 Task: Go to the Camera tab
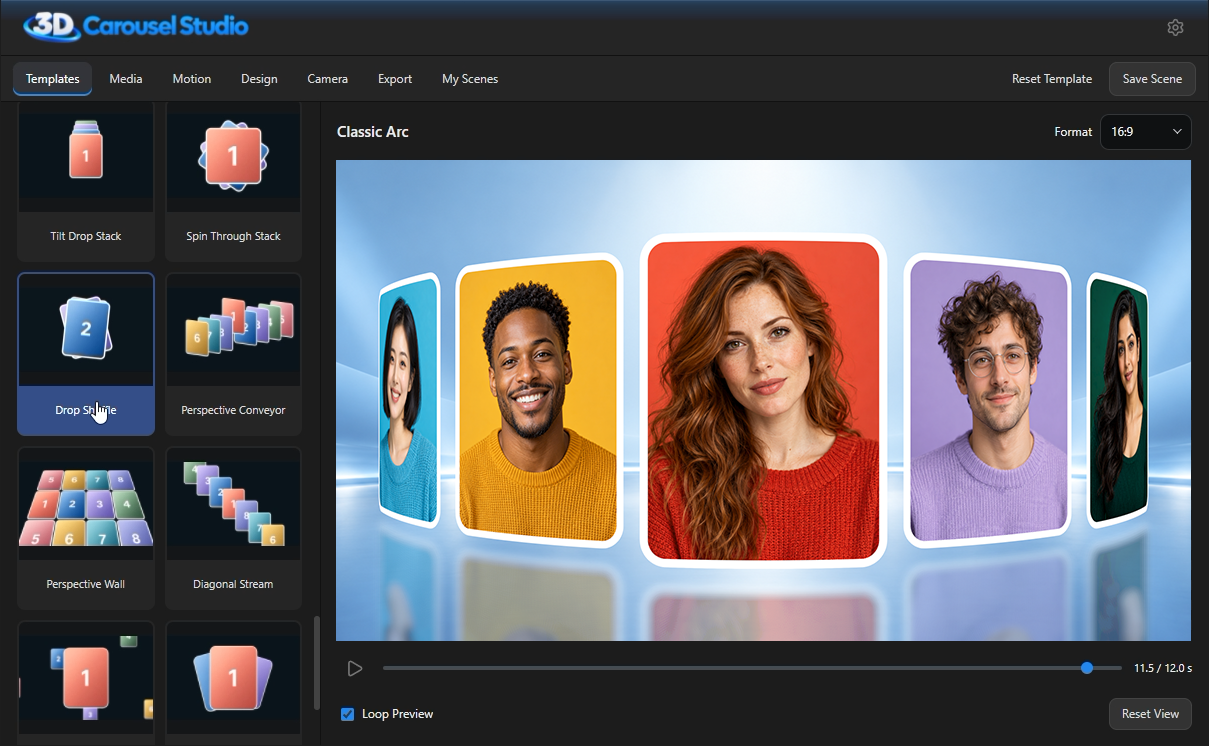[x=328, y=79]
